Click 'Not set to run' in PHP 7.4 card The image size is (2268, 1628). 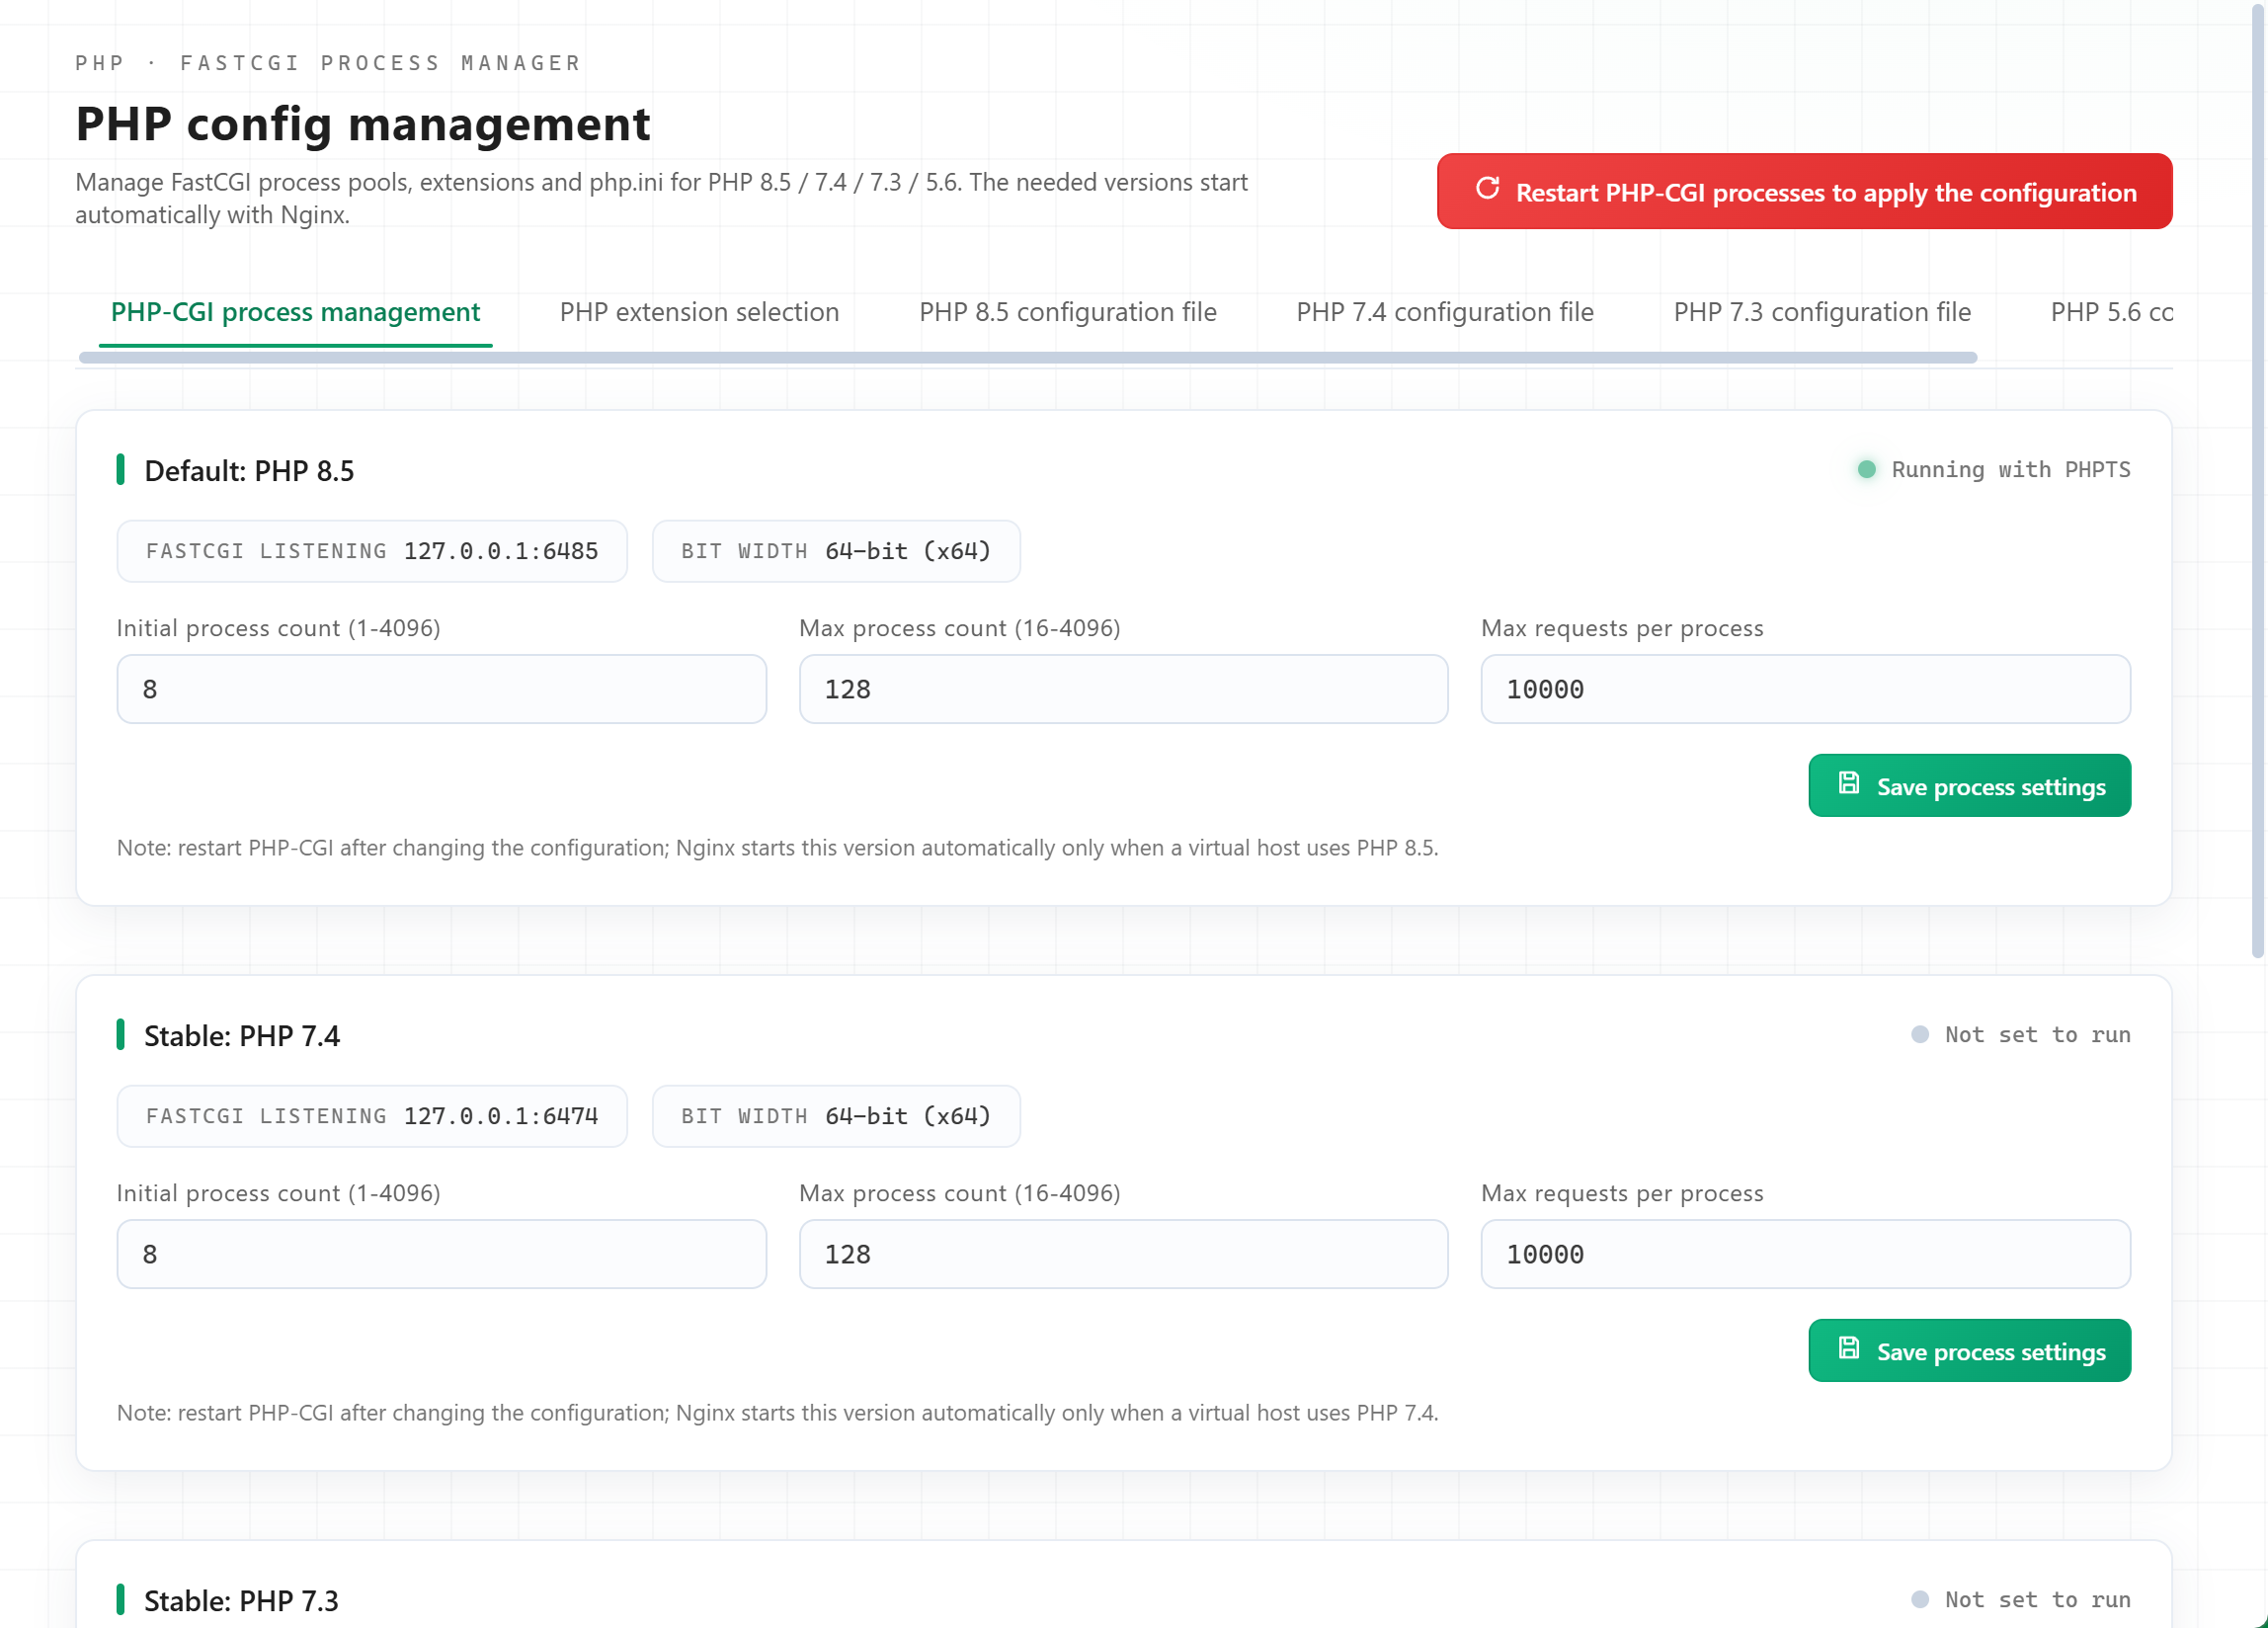(x=2037, y=1035)
